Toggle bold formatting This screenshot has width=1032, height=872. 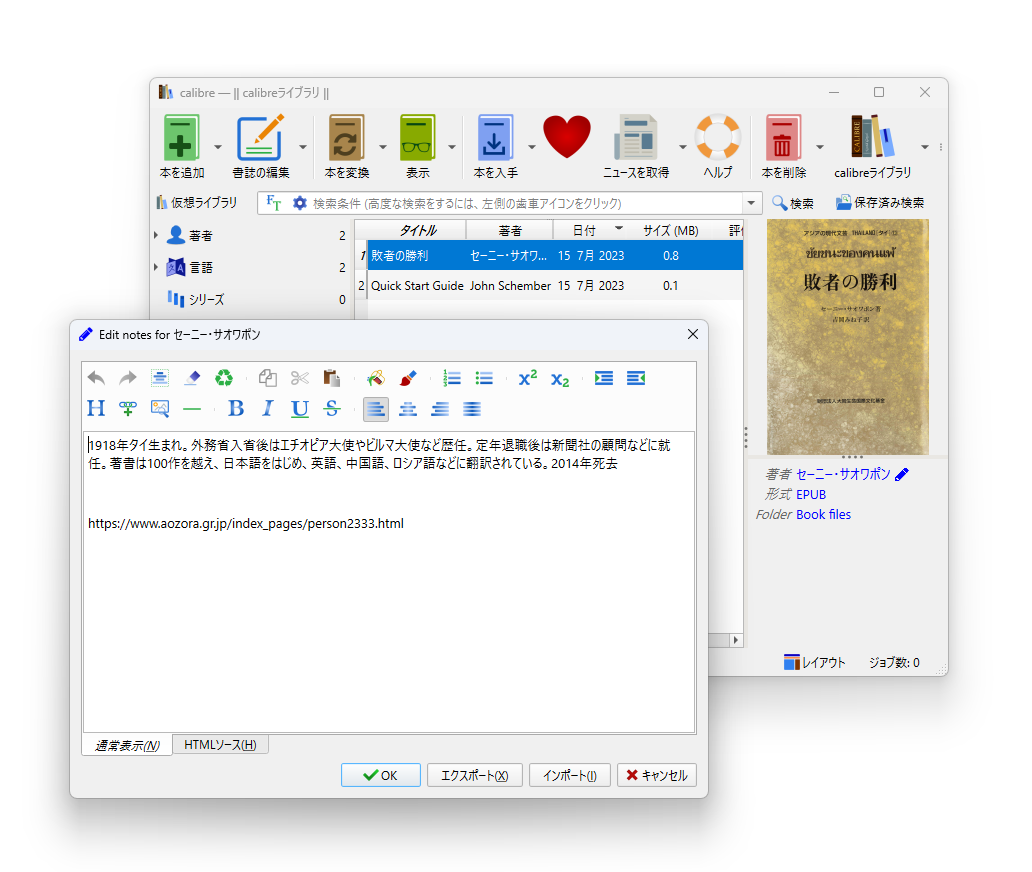coord(236,409)
